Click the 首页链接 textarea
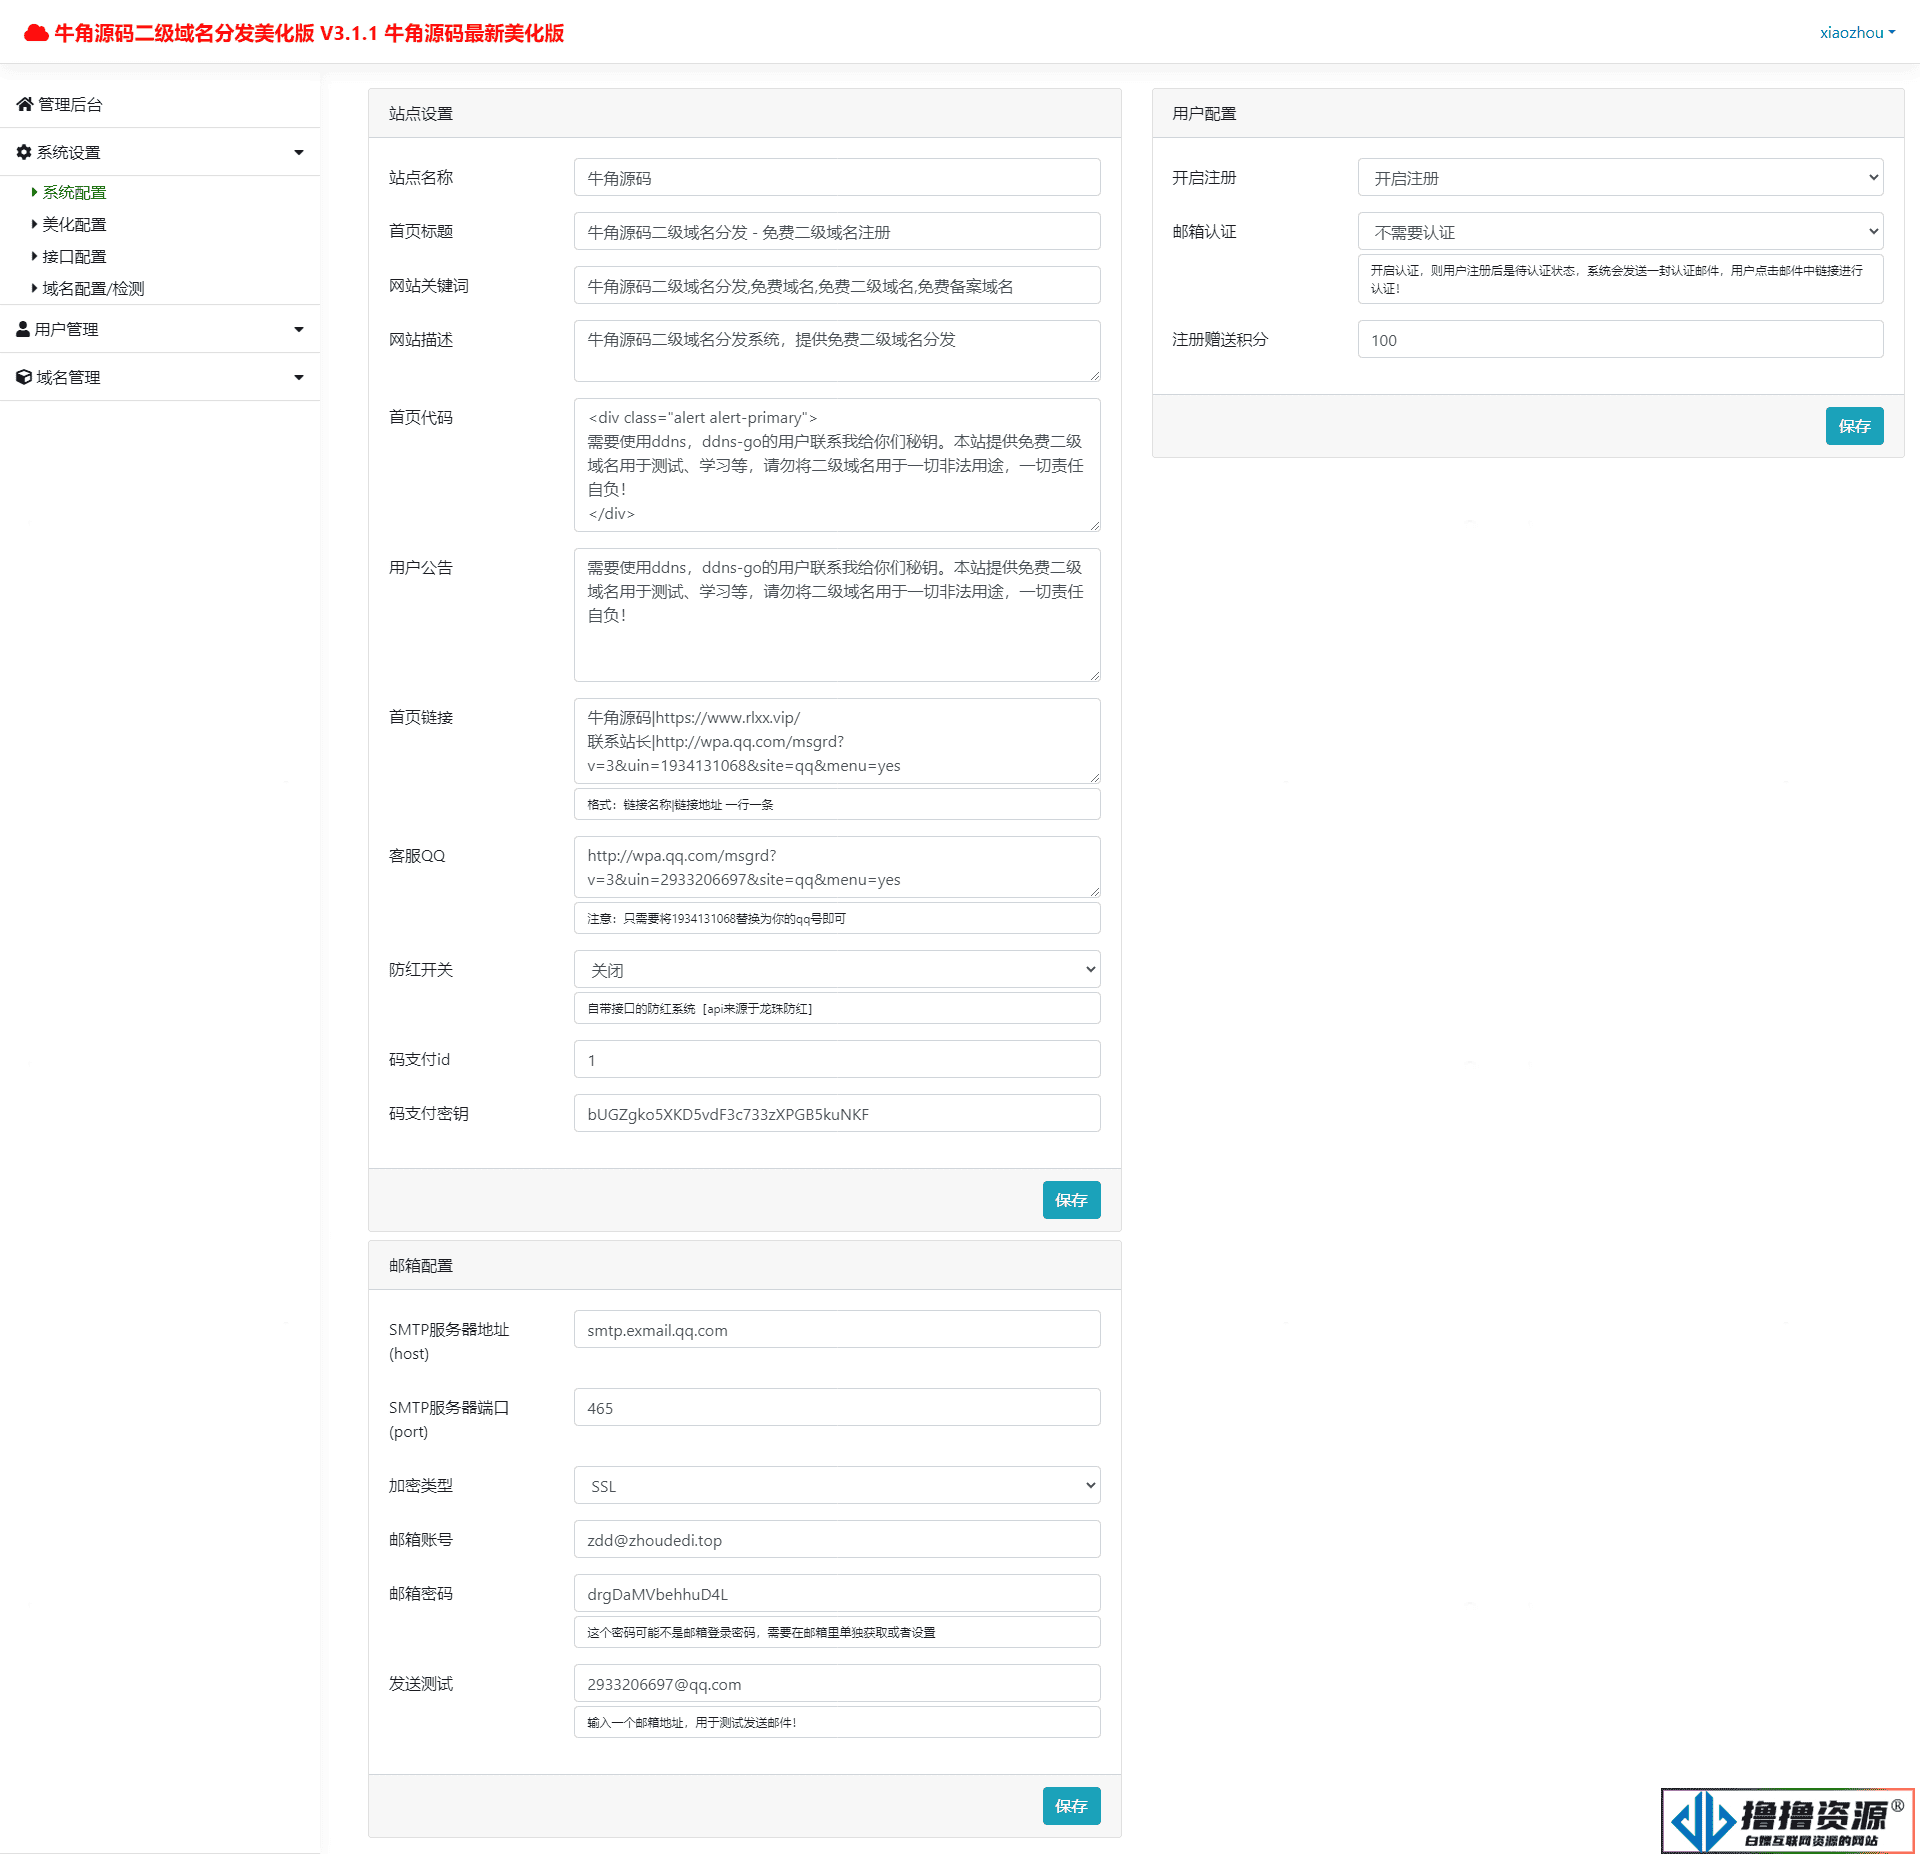1920x1854 pixels. pyautogui.click(x=837, y=741)
